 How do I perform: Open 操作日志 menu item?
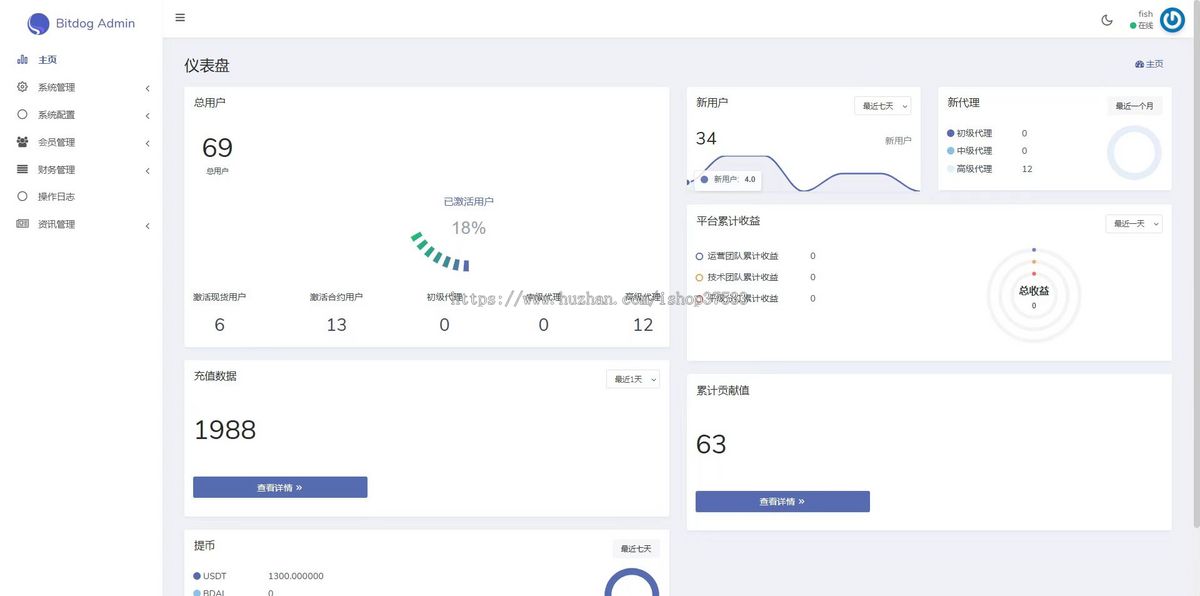tap(81, 196)
